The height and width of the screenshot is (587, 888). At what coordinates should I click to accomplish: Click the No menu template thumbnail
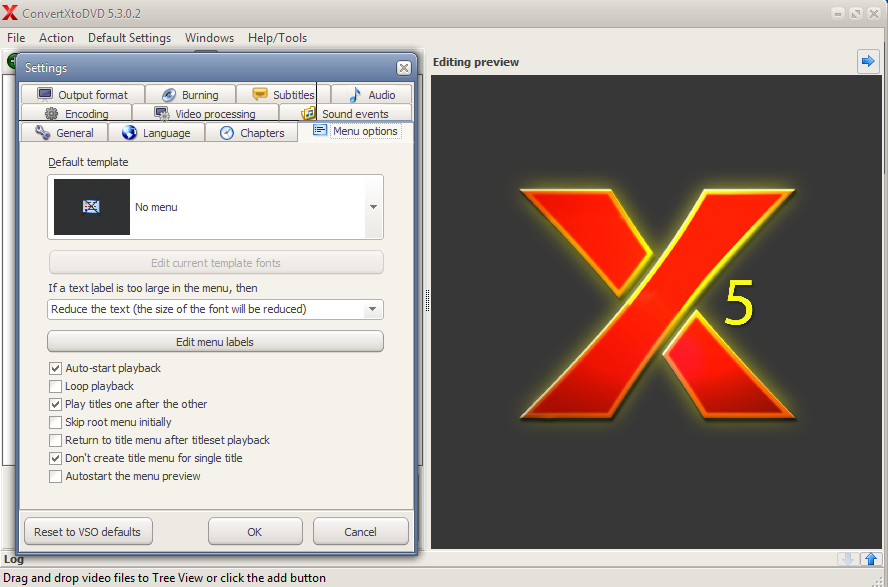pyautogui.click(x=92, y=207)
